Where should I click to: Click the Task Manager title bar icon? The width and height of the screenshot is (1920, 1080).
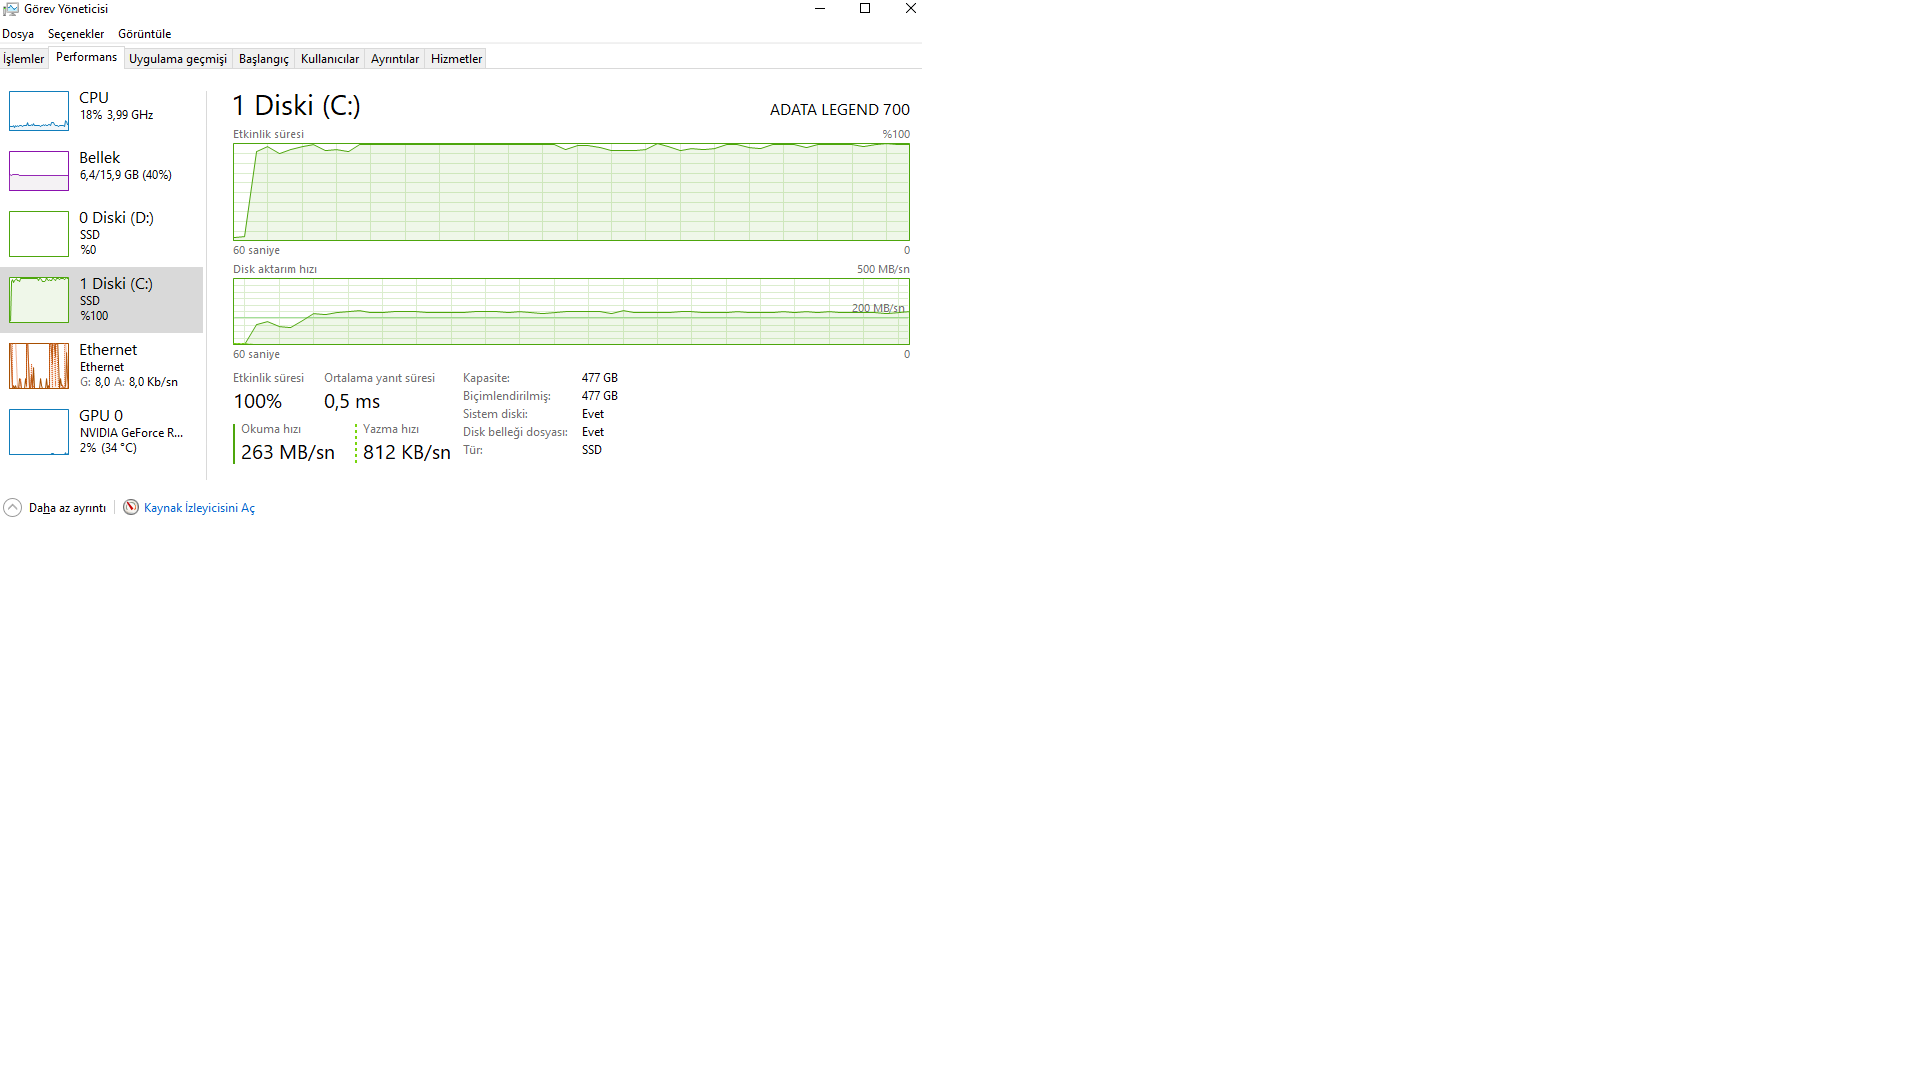pyautogui.click(x=11, y=9)
